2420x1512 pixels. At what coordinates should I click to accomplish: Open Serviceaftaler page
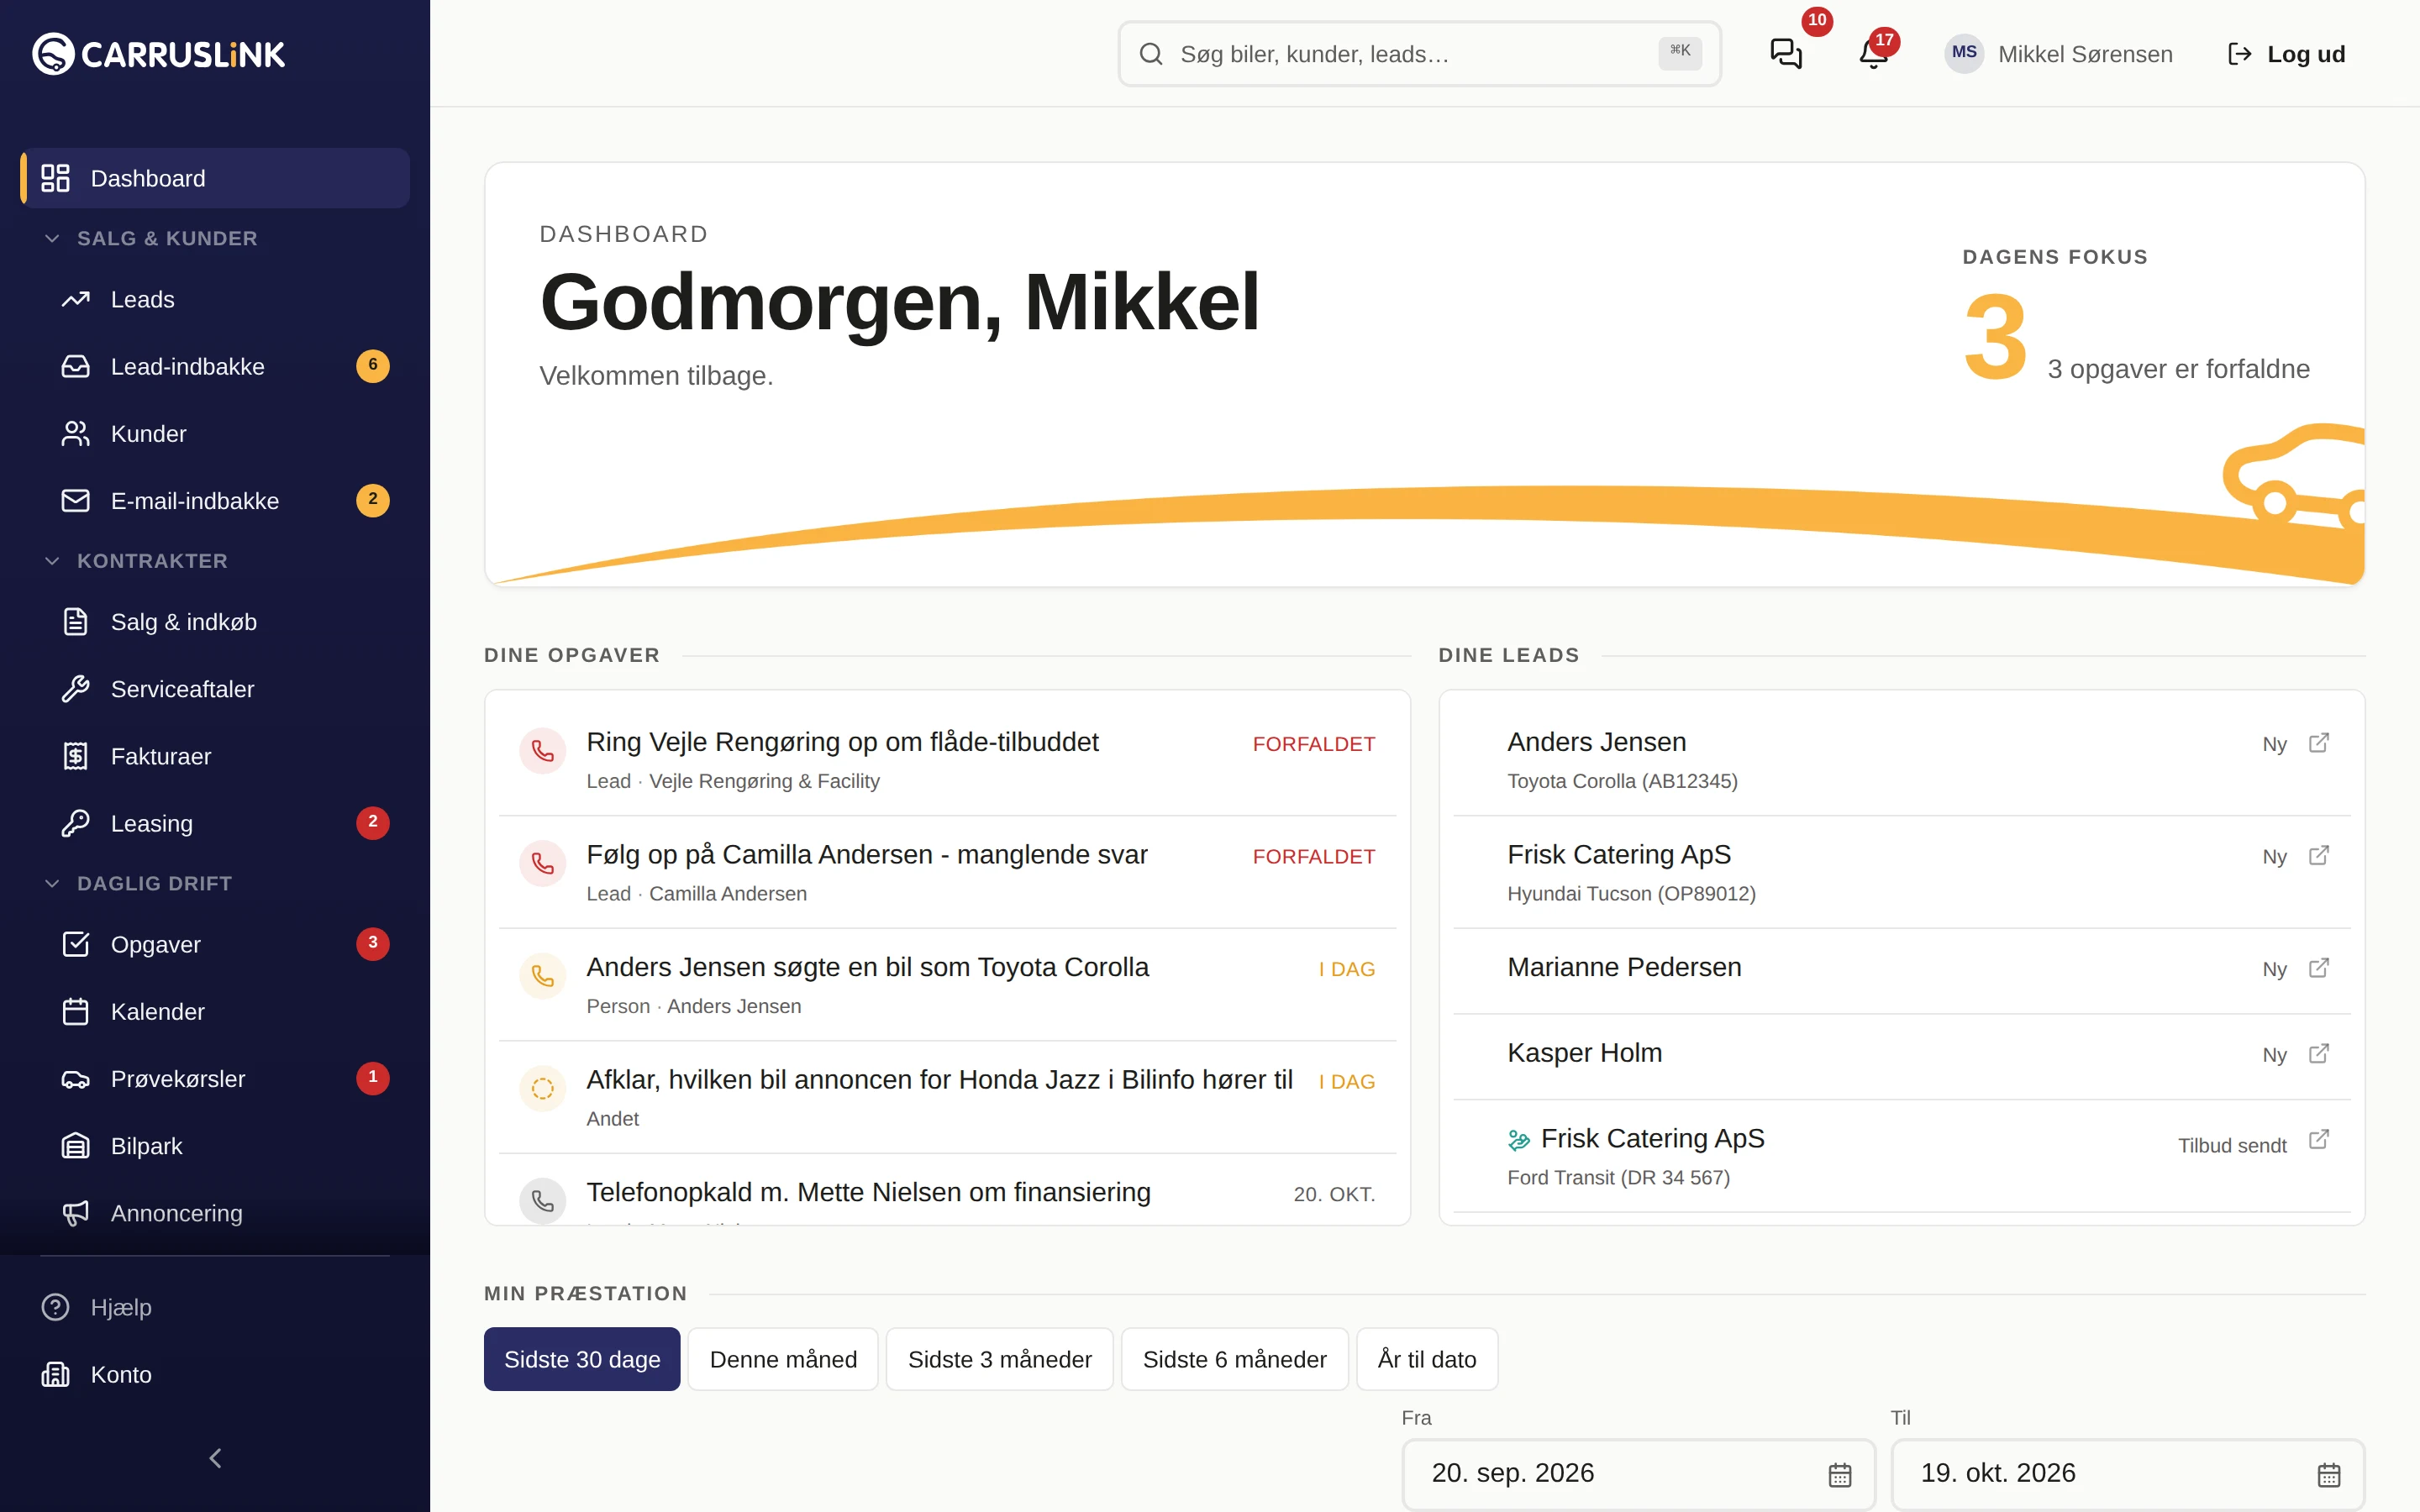225,689
